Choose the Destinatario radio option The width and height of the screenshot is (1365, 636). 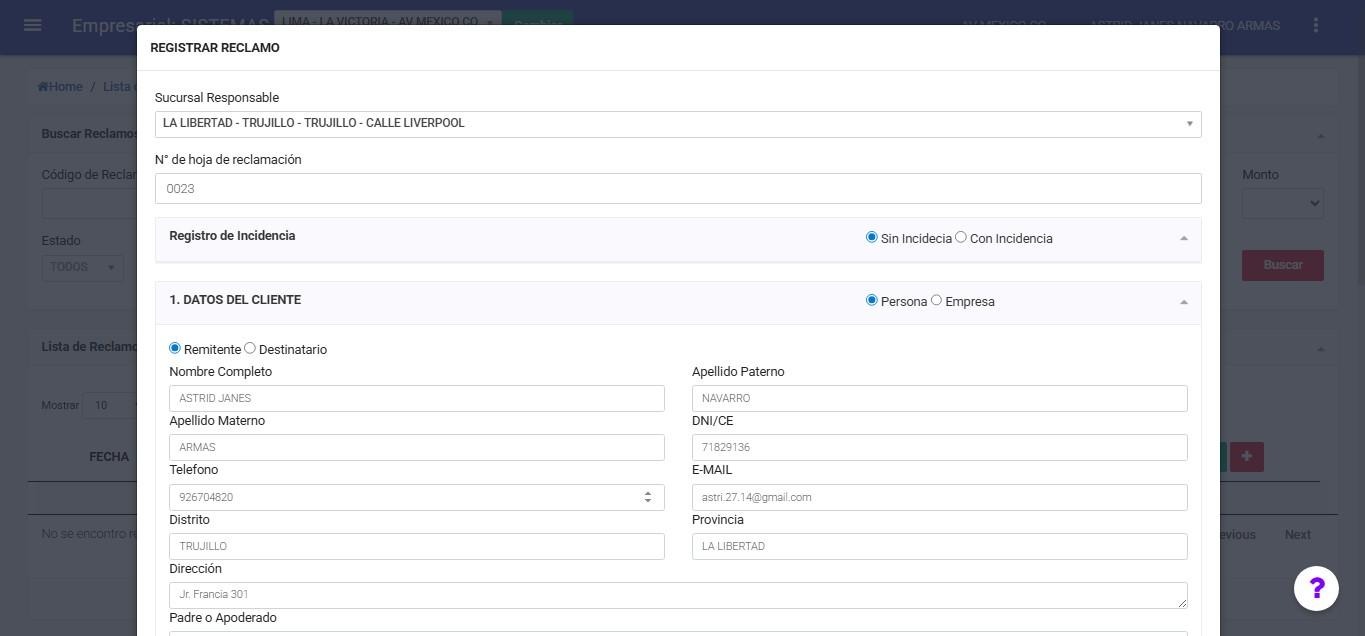250,349
